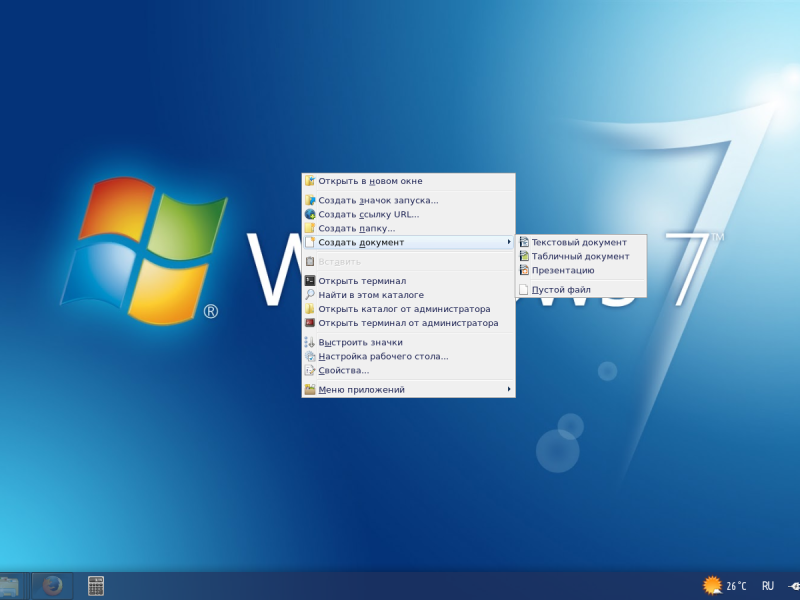Select 'Открыть терминал от администратора'
This screenshot has height=600, width=800.
coord(408,323)
